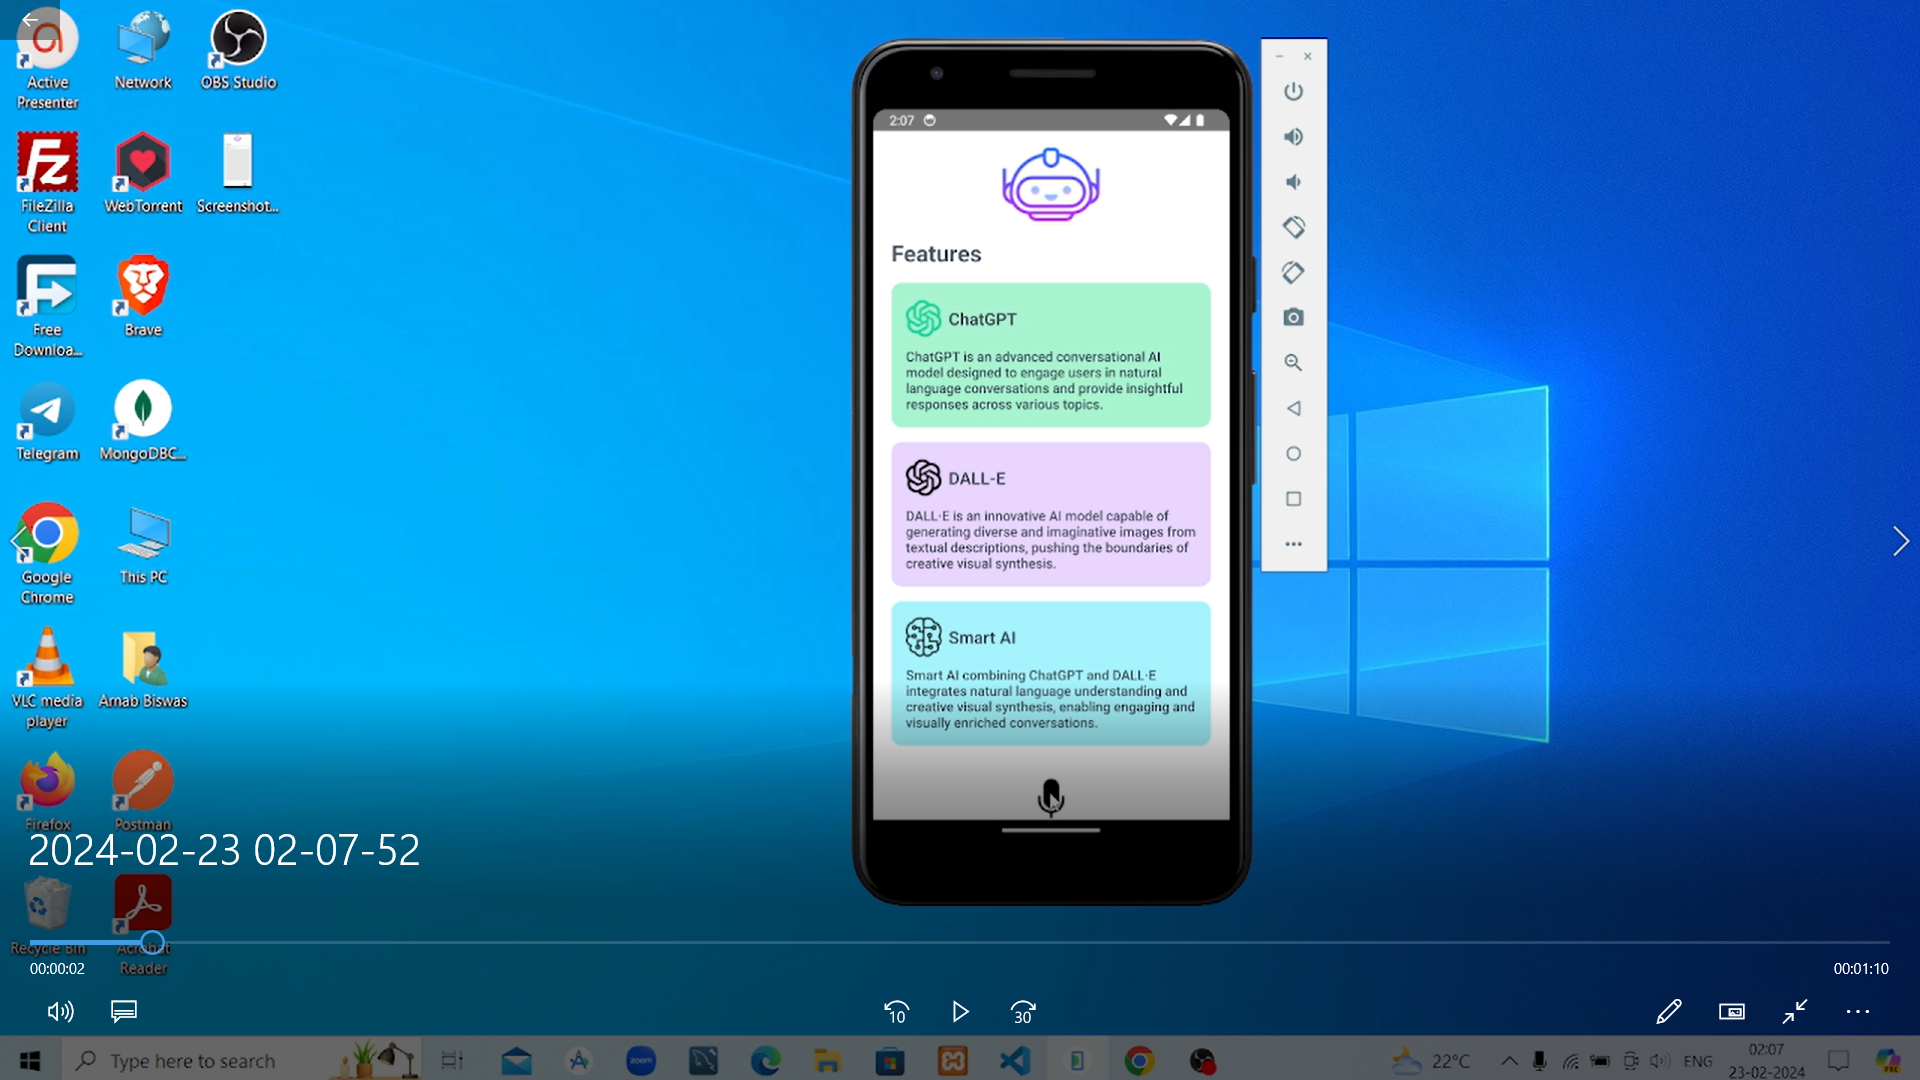Open the Google Chrome desktop shortcut

[47, 554]
